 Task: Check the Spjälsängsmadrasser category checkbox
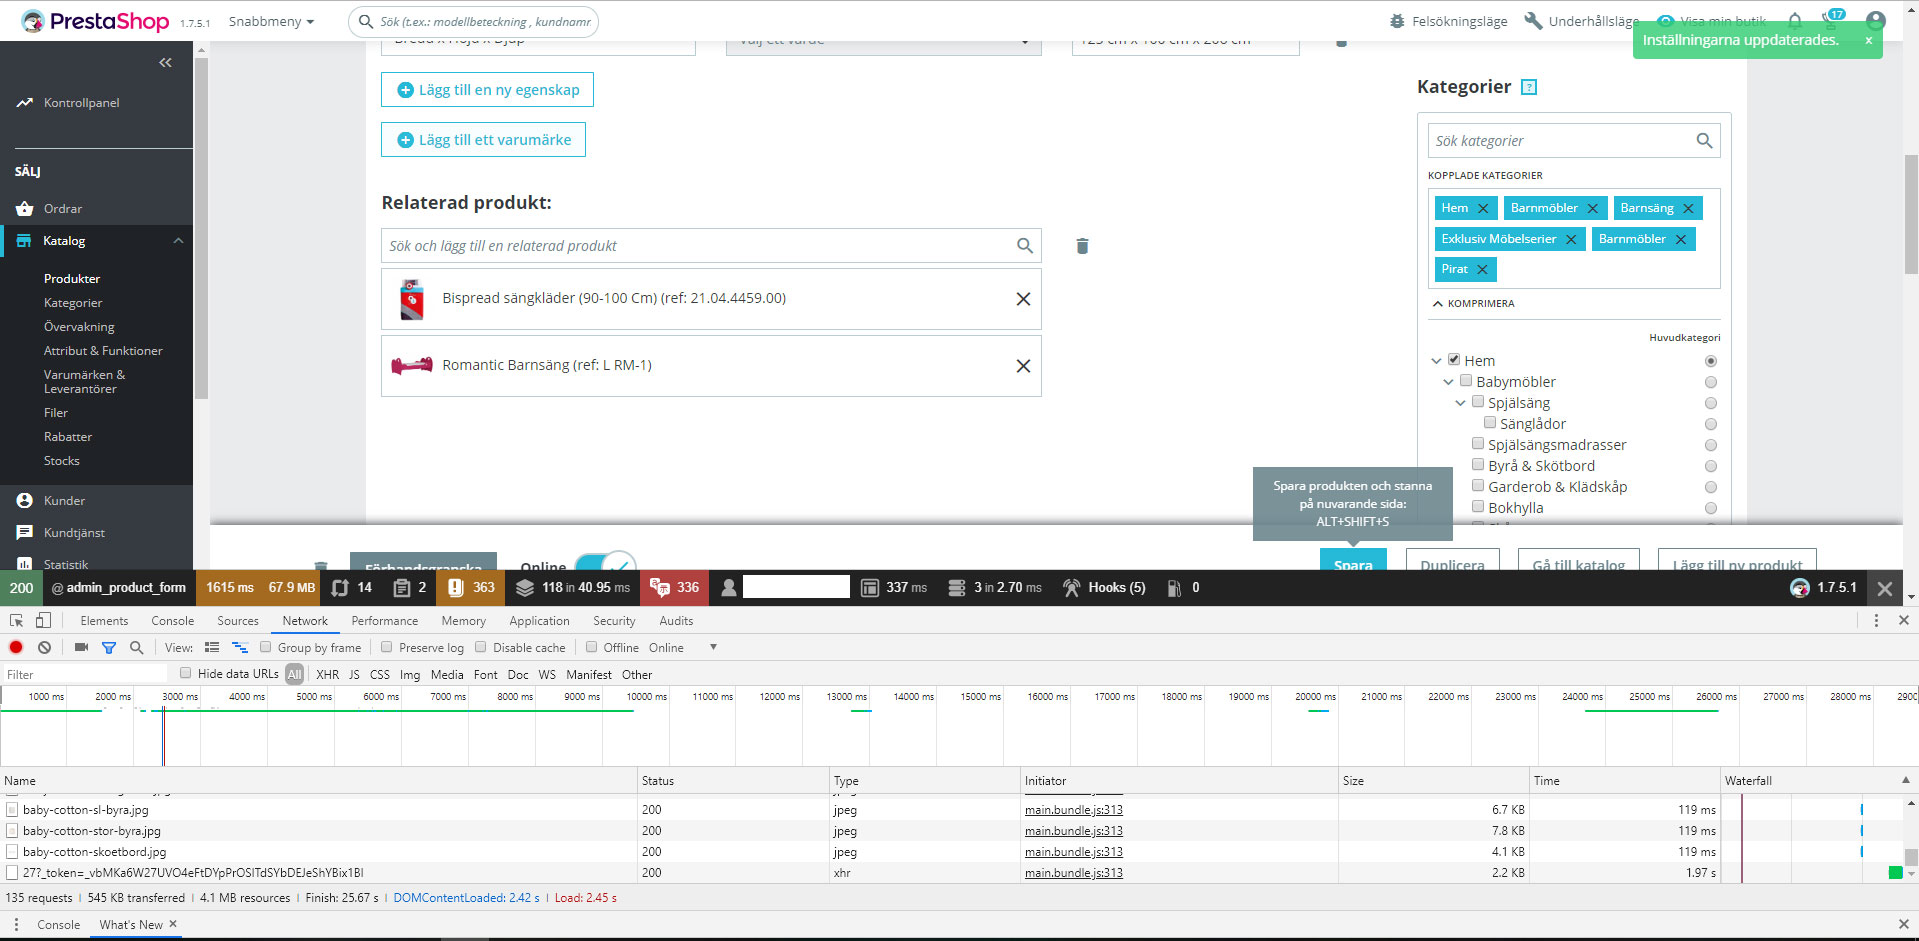pos(1478,444)
